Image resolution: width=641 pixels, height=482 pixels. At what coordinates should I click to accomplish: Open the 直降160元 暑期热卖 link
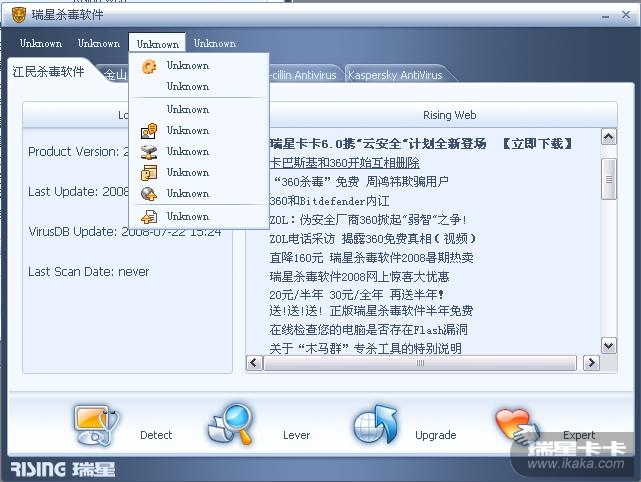coord(371,258)
